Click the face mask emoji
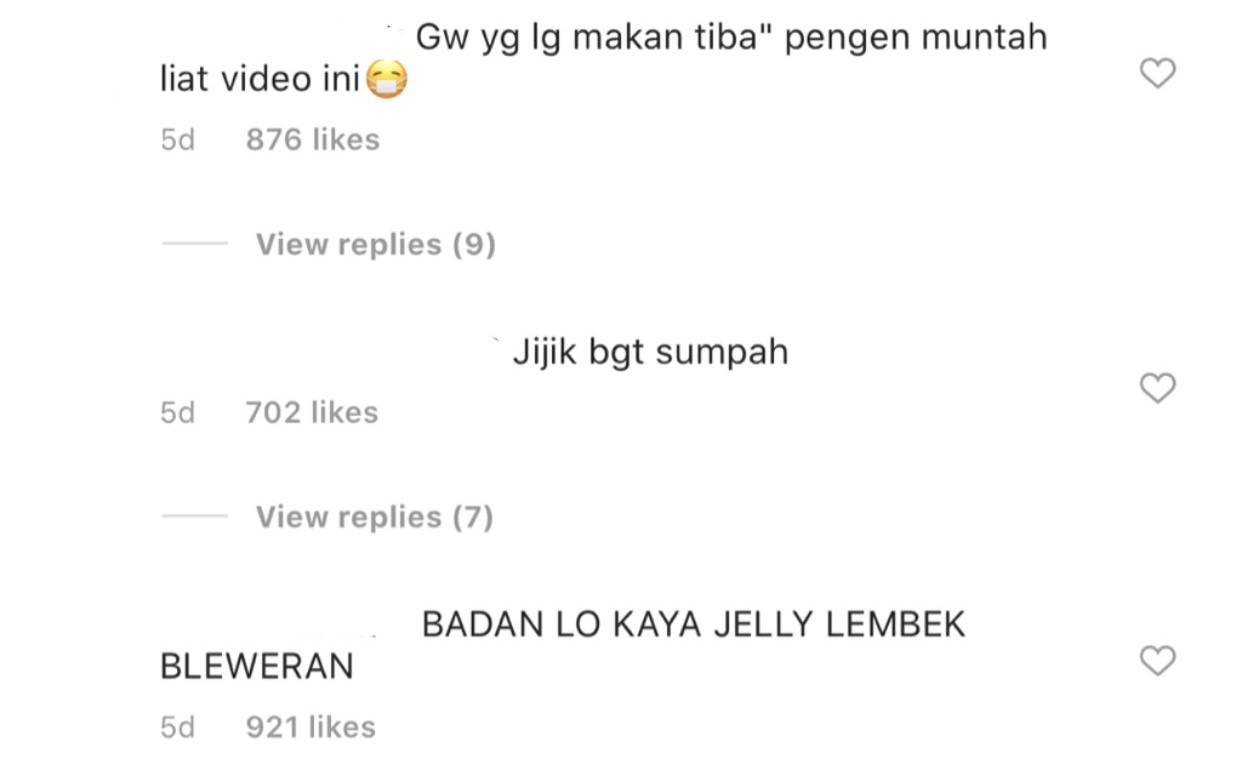This screenshot has height=780, width=1242. tap(386, 80)
